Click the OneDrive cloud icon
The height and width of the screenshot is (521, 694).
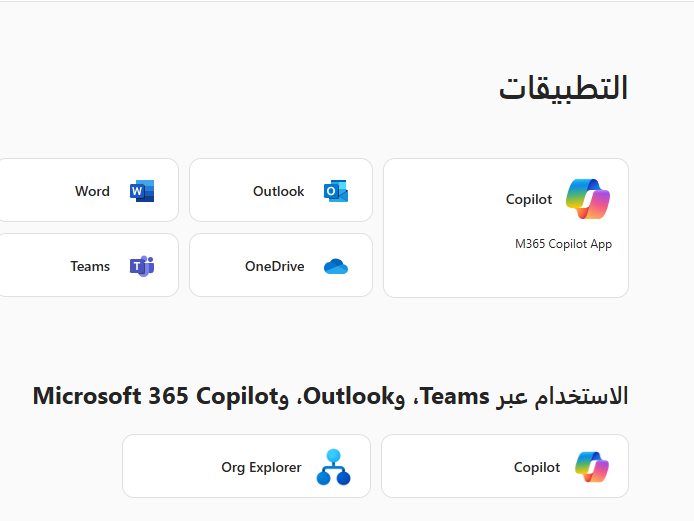click(x=335, y=266)
